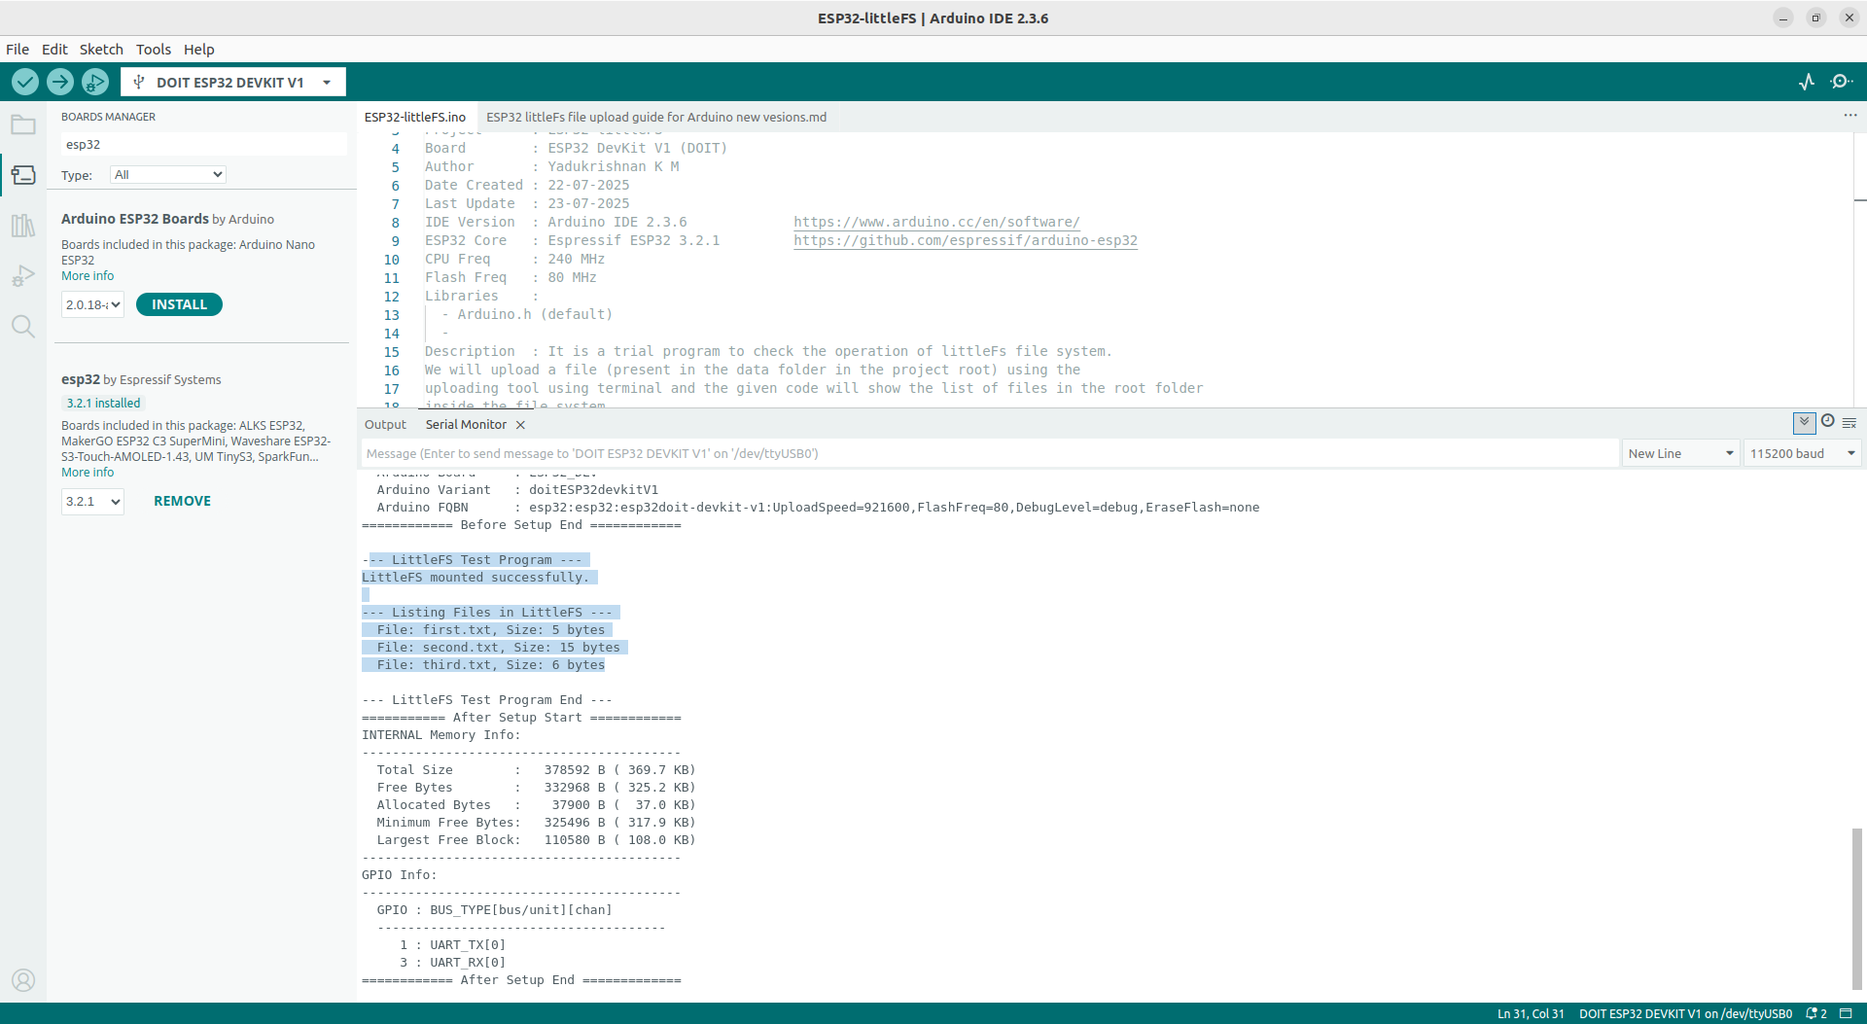Click the "Arduino ESP32 Boards" package title

[135, 219]
